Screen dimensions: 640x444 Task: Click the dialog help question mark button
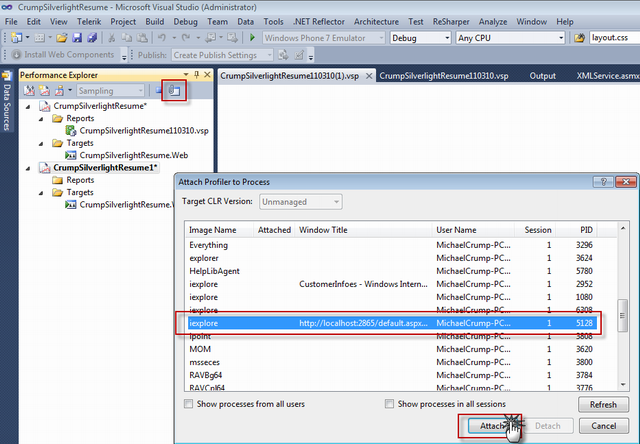click(603, 182)
